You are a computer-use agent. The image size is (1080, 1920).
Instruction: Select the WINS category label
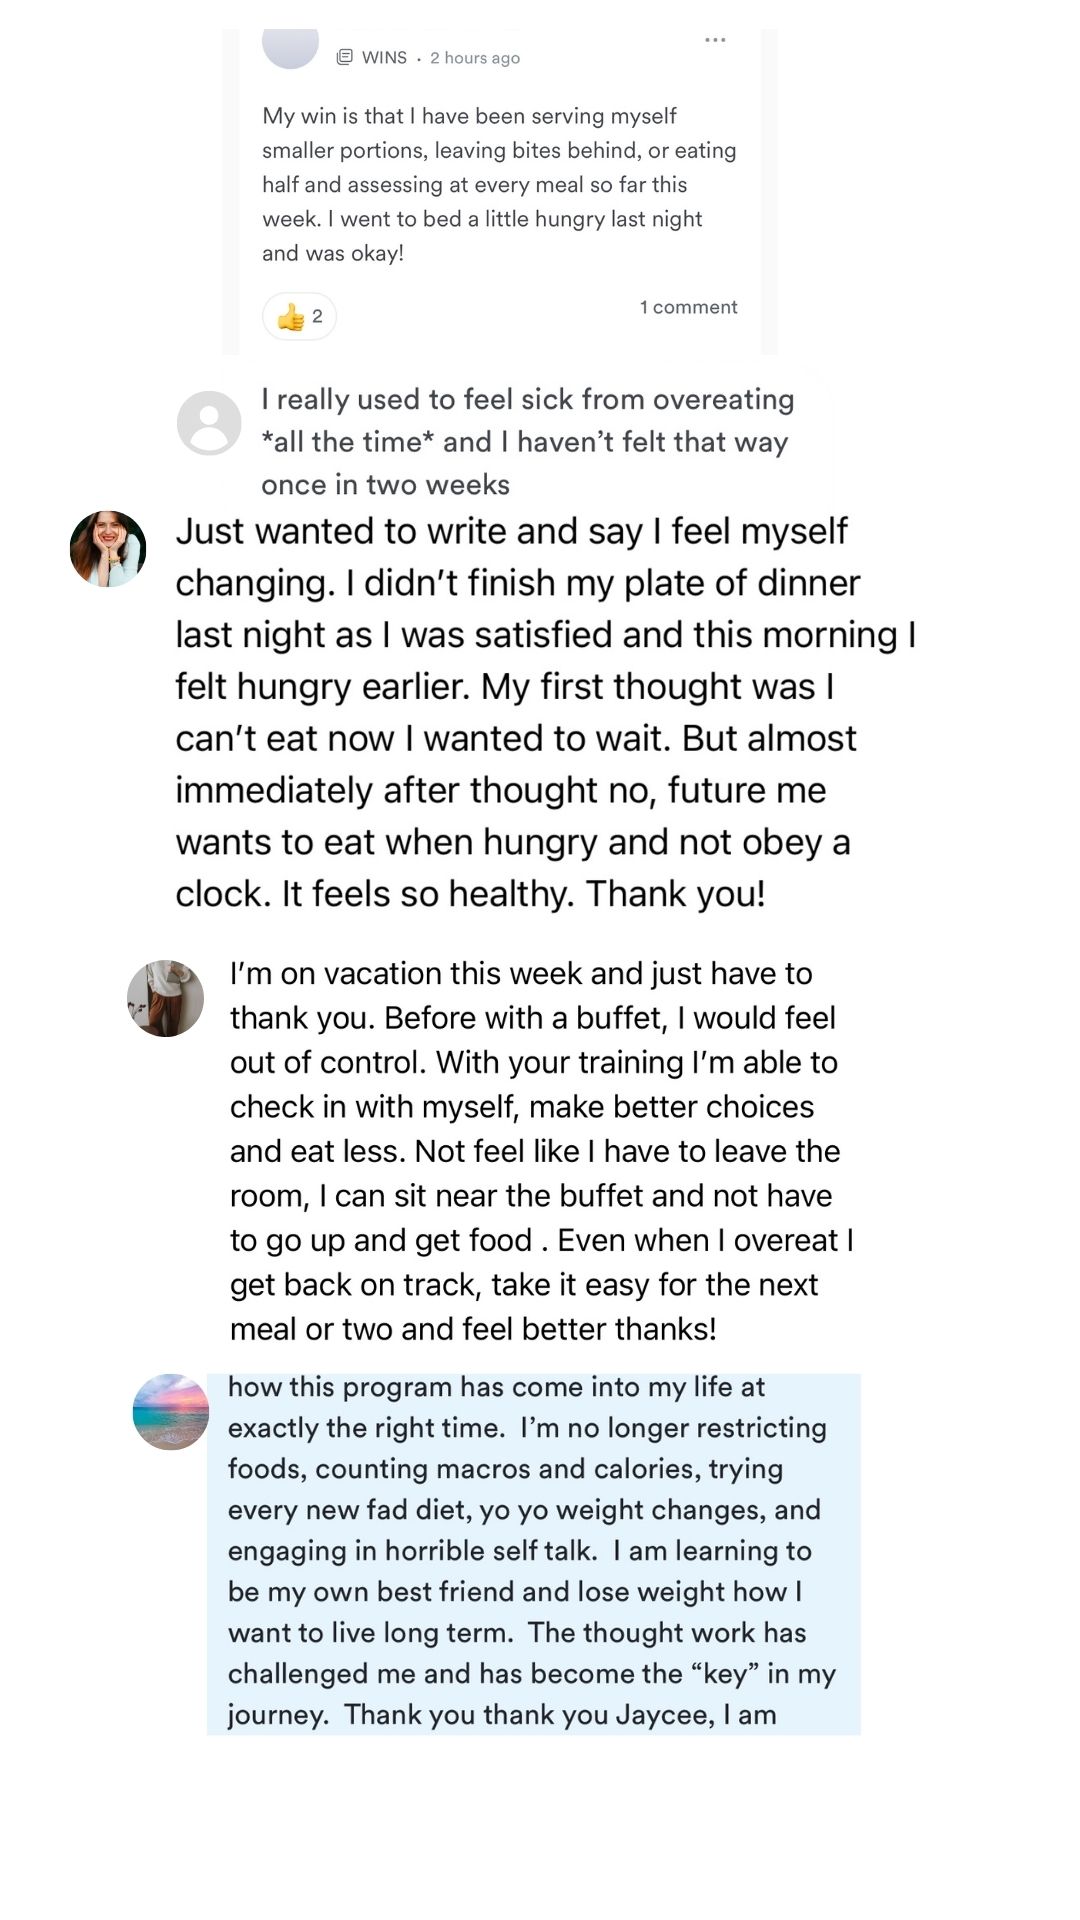(384, 57)
